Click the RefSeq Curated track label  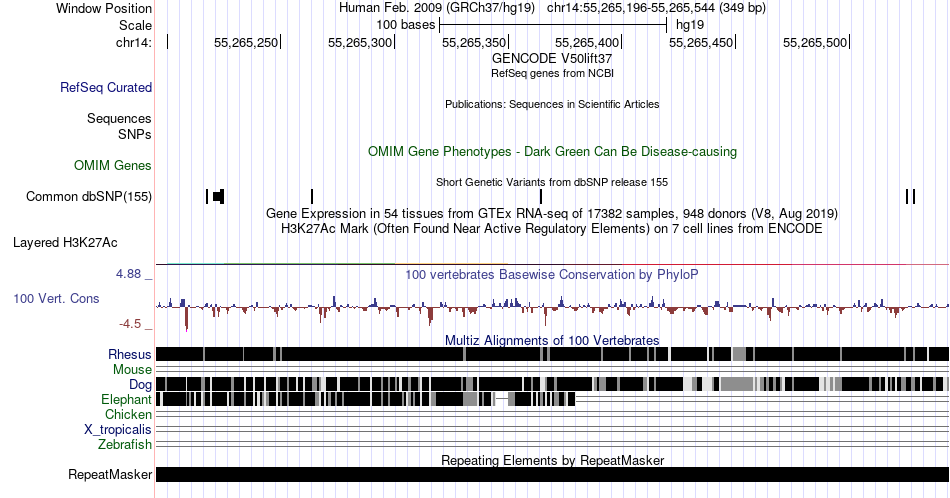point(105,87)
